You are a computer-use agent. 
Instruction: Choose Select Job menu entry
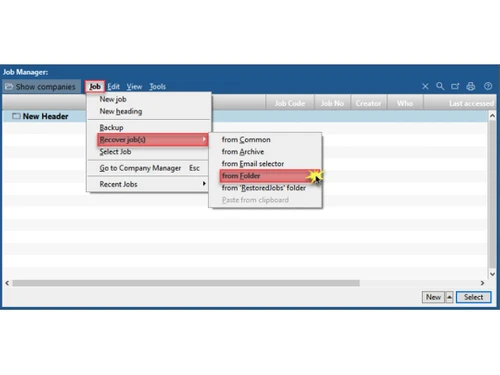point(149,152)
